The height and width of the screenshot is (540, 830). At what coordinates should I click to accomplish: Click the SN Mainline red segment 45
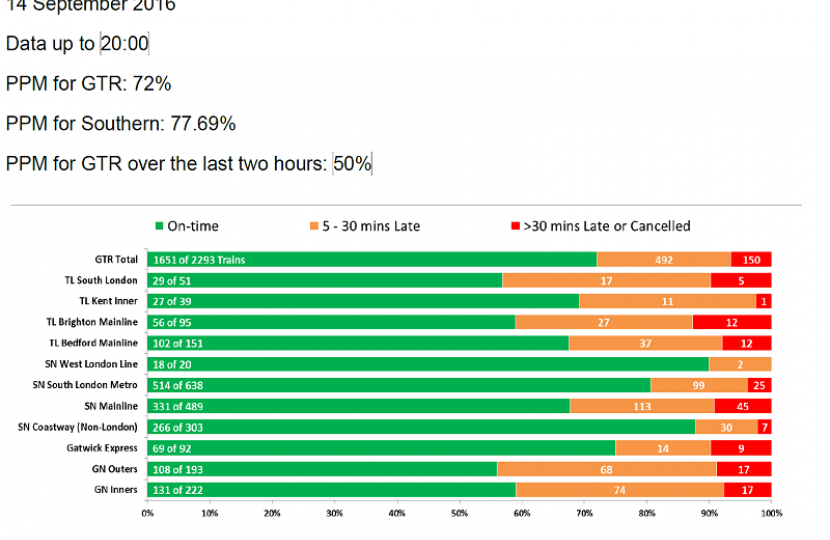click(742, 406)
